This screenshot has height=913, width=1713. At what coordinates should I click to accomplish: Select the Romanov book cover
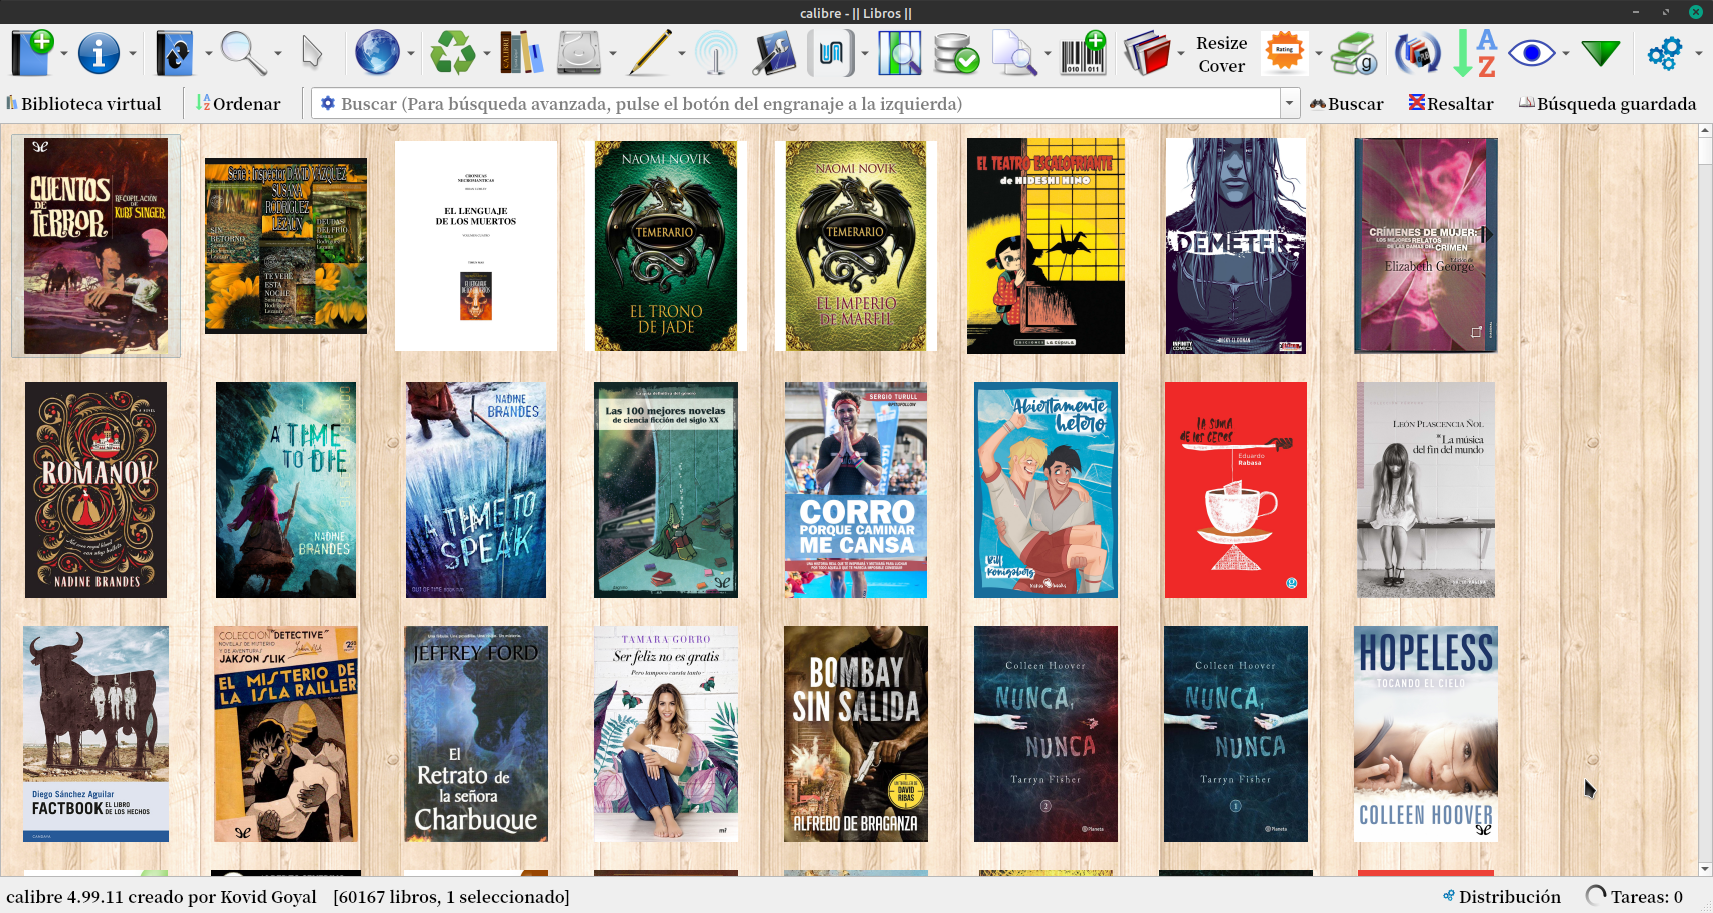(96, 490)
